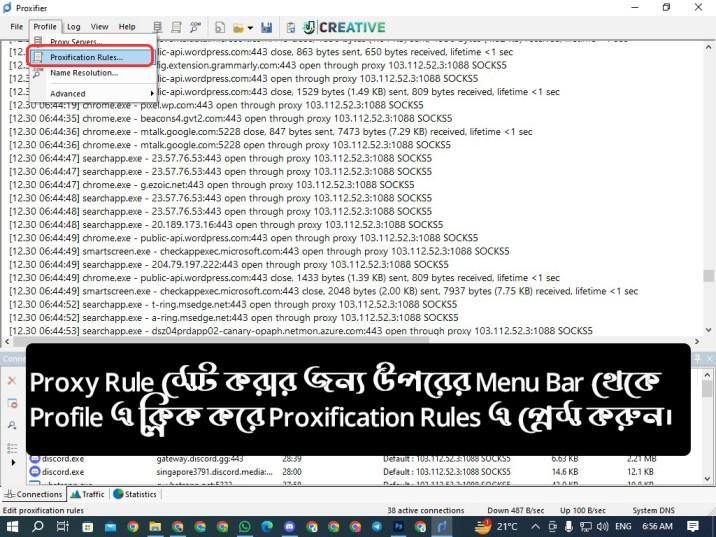Open the Log menu
The image size is (716, 537).
[x=74, y=26]
